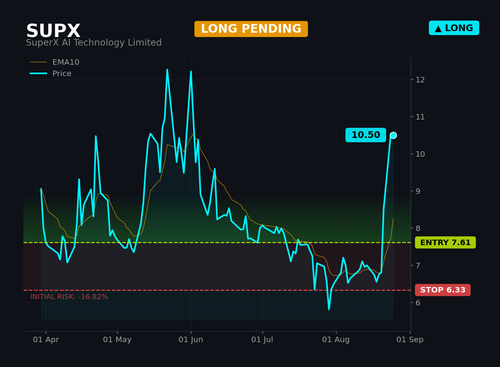Click the 9 price axis tick

418,191
